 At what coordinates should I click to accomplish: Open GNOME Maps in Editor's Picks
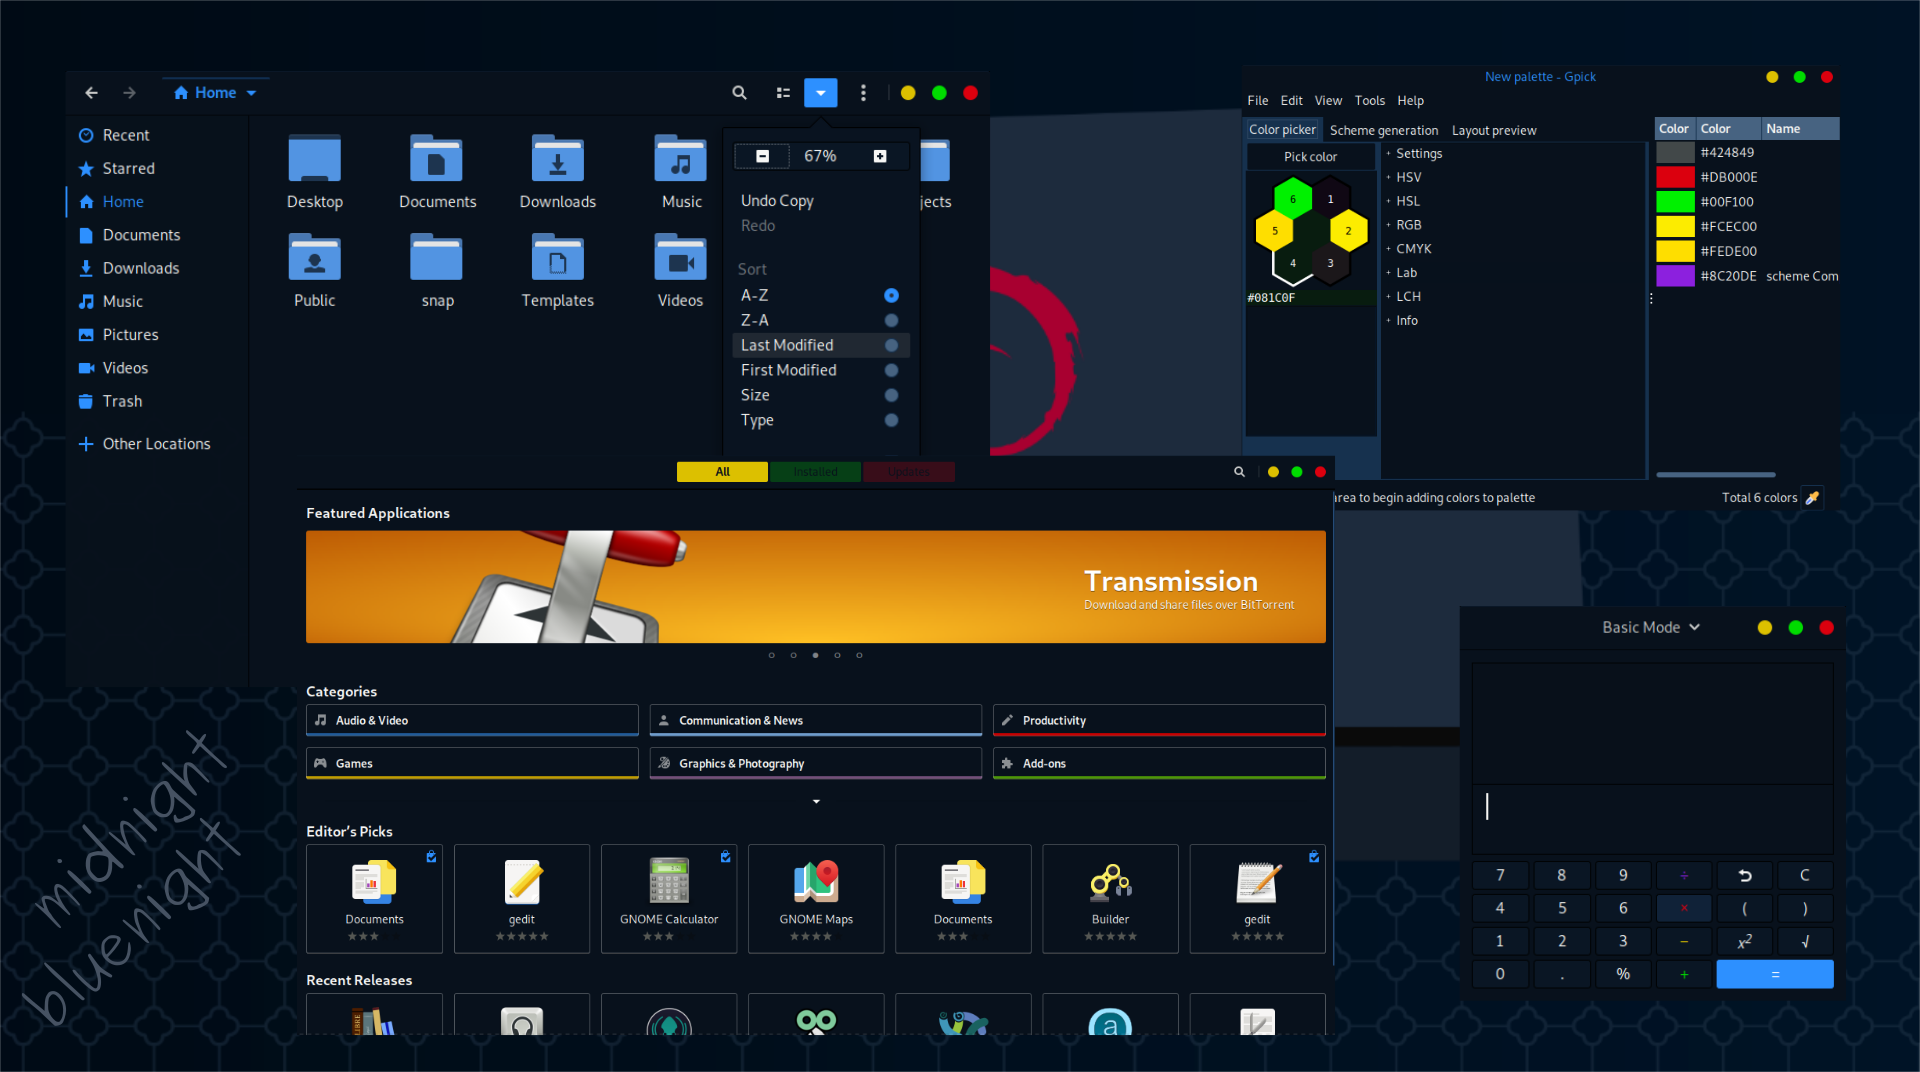click(816, 898)
